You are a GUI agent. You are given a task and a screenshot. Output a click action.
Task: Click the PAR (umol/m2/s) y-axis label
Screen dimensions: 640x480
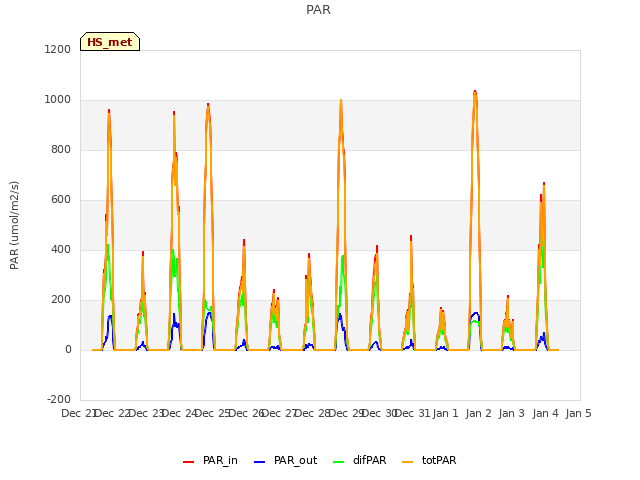pos(14,225)
